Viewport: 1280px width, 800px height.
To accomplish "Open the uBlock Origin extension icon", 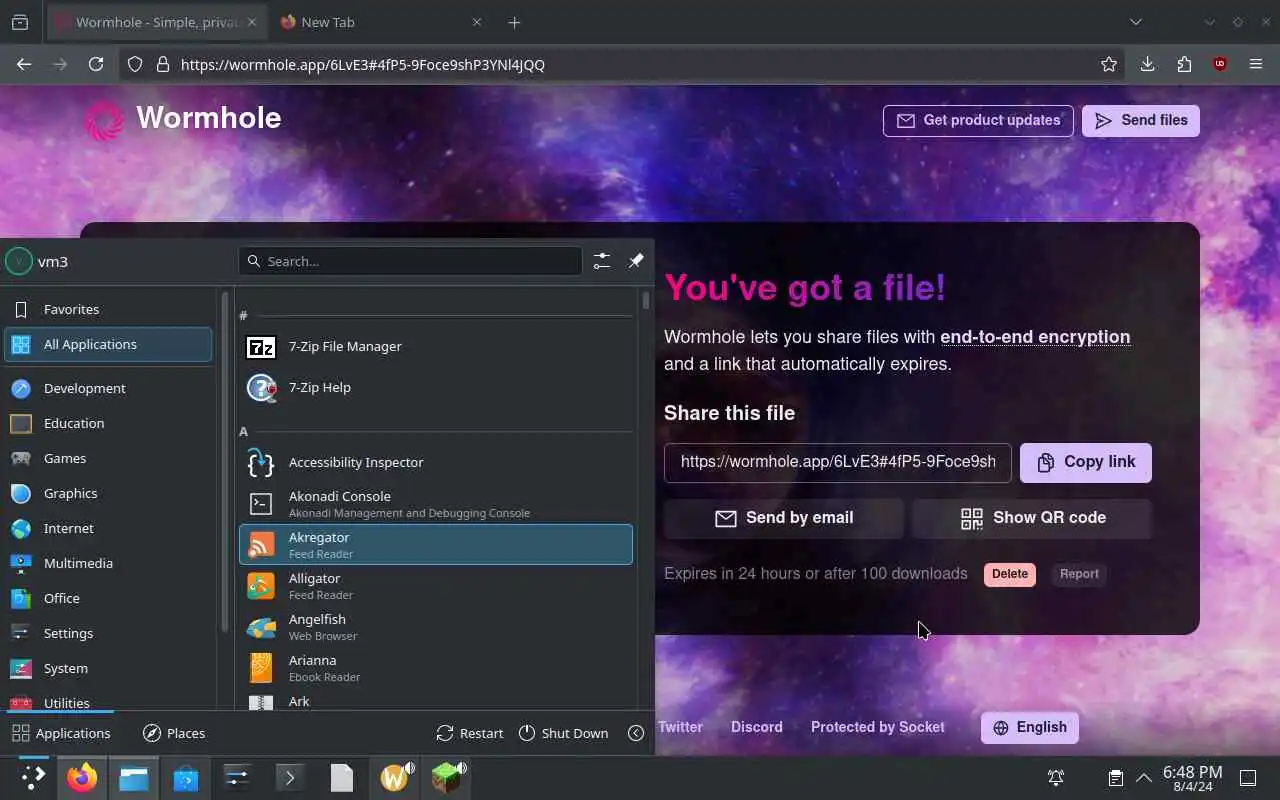I will (x=1220, y=64).
